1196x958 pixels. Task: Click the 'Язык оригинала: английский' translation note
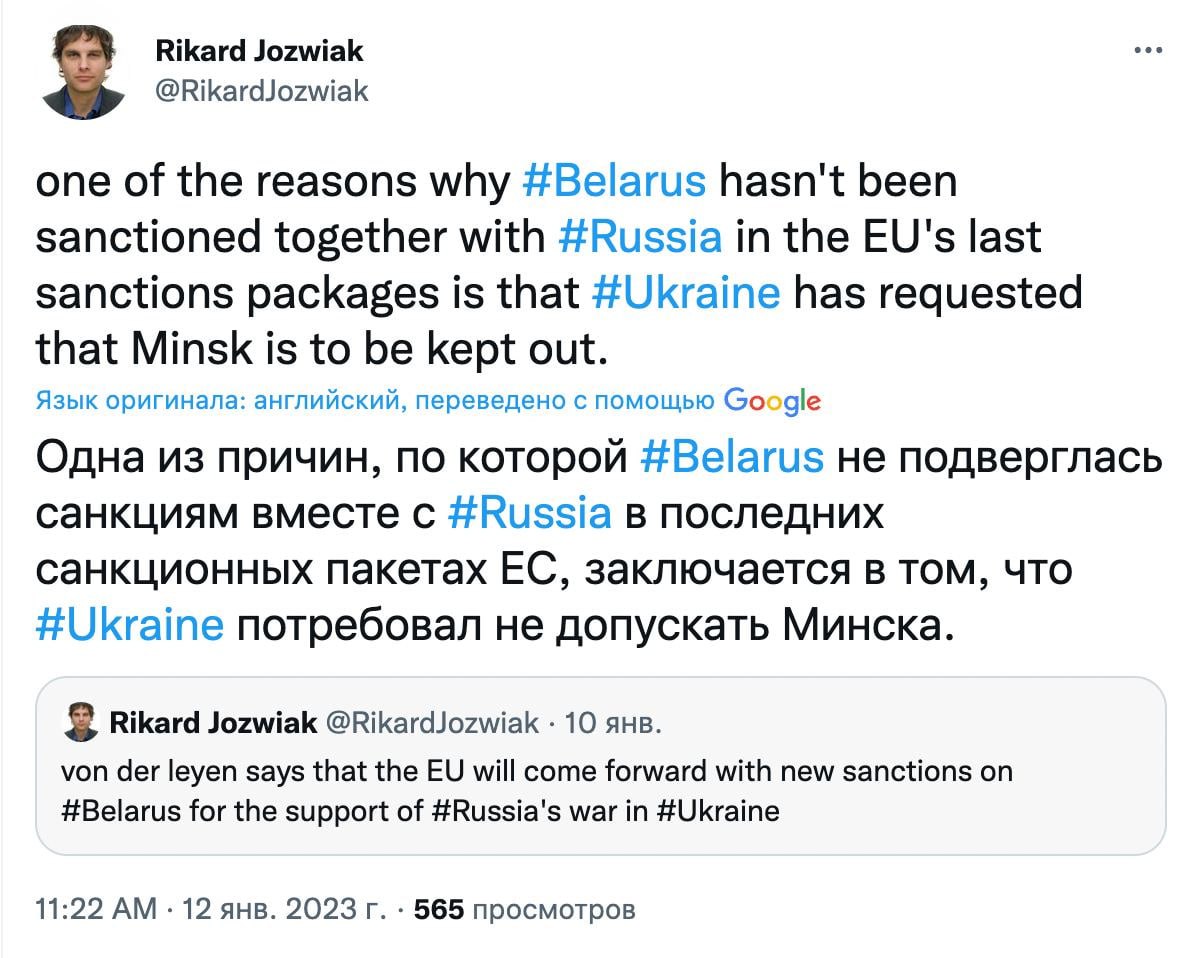218,401
